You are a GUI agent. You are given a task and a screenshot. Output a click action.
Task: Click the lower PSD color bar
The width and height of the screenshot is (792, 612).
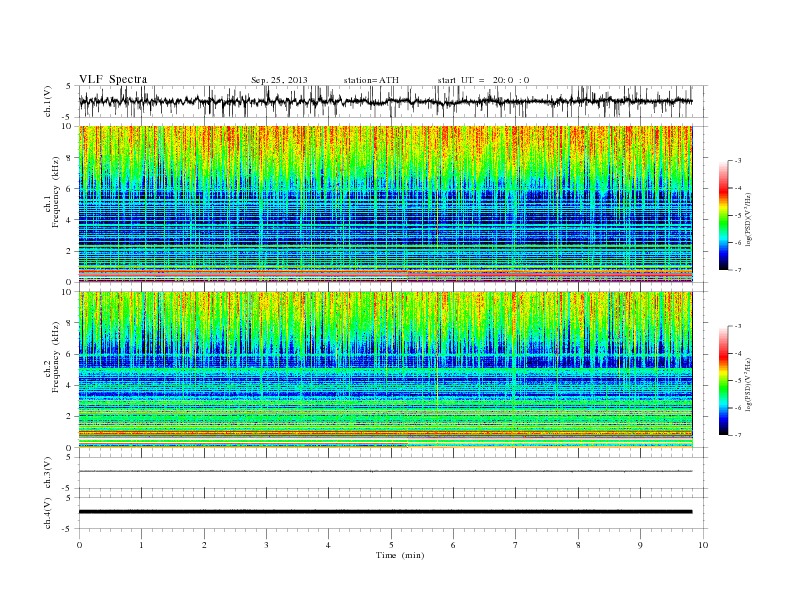point(724,380)
